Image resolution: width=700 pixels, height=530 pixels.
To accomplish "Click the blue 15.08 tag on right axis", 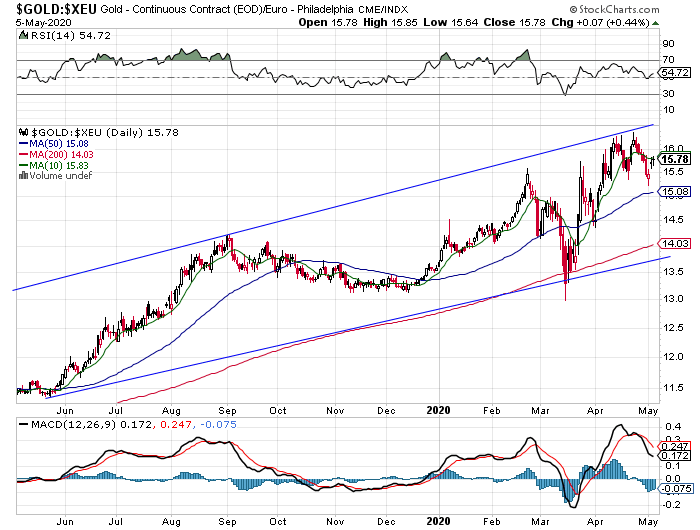I will tap(676, 192).
